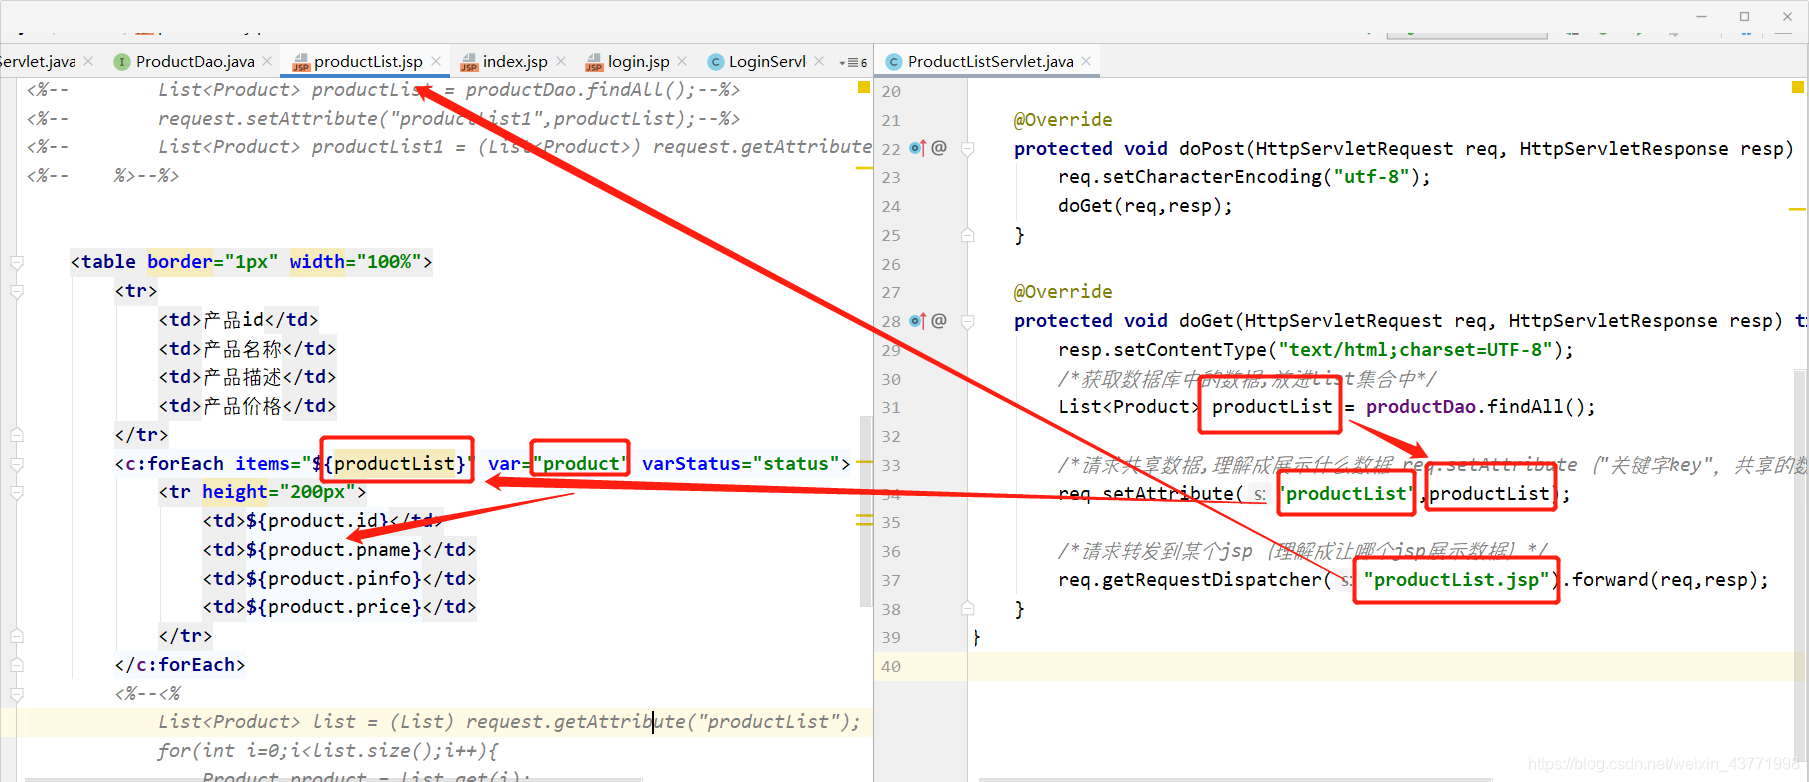Open the index.jsp tab
The height and width of the screenshot is (782, 1809).
point(514,61)
